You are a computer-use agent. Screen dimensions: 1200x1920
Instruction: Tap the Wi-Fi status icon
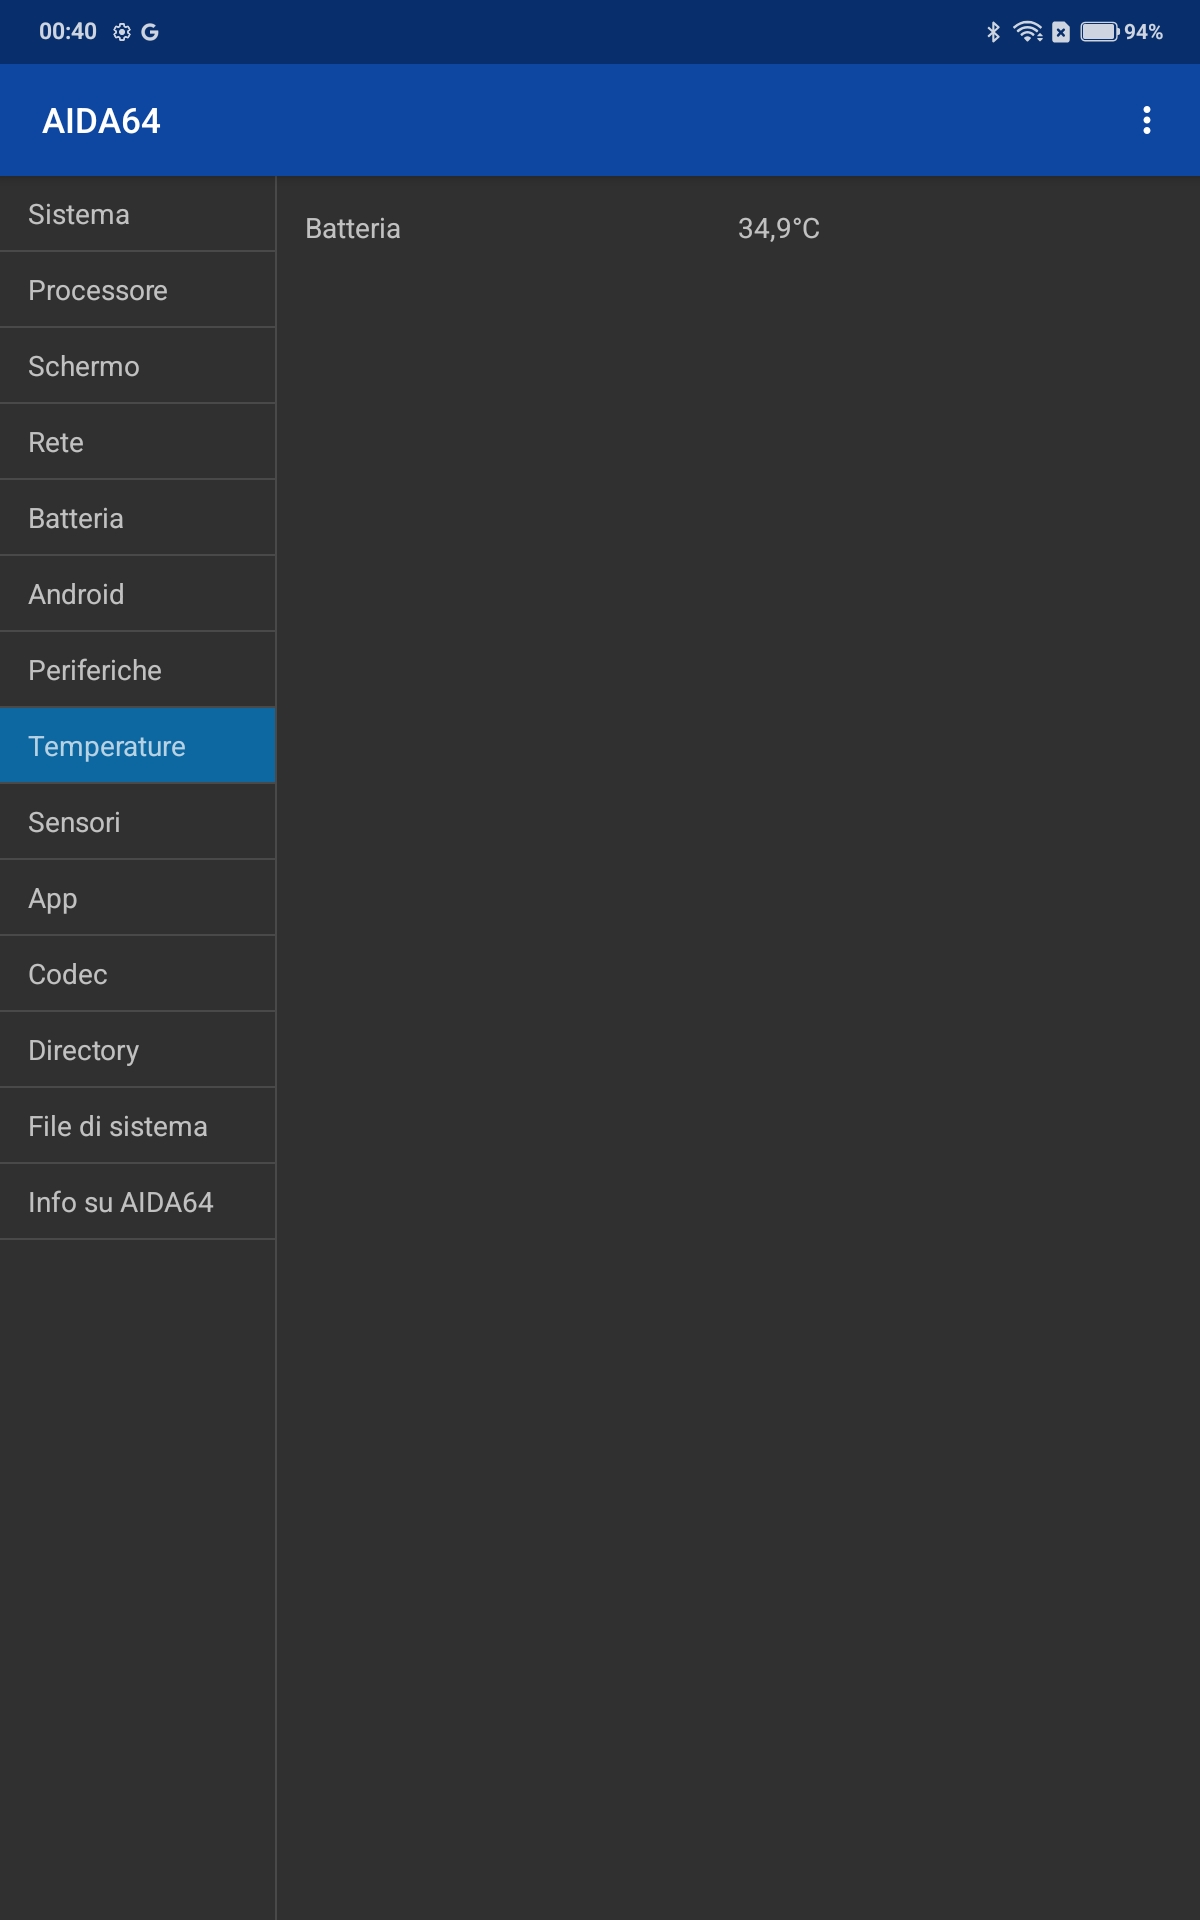tap(1028, 32)
